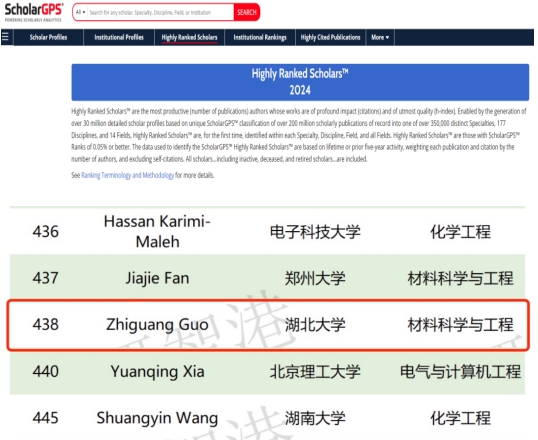Click 电气与计算机工程 discipline cell
This screenshot has height=440, width=538.
click(460, 372)
